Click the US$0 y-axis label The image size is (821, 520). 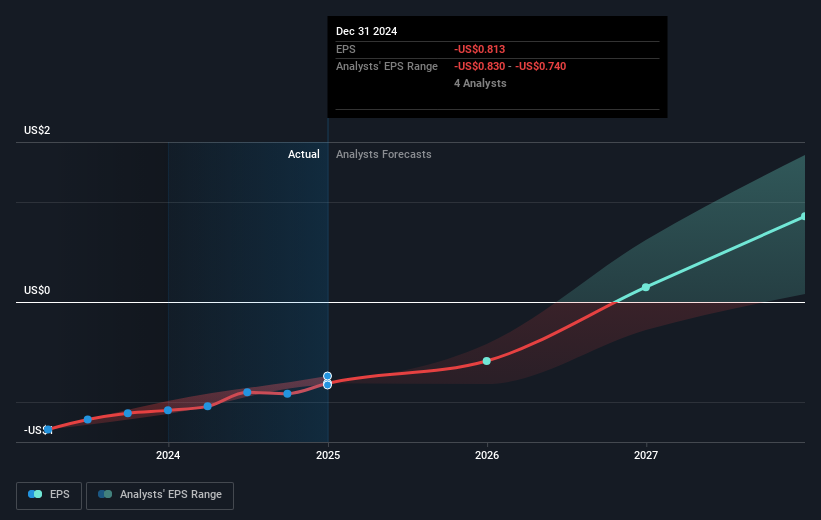point(37,290)
